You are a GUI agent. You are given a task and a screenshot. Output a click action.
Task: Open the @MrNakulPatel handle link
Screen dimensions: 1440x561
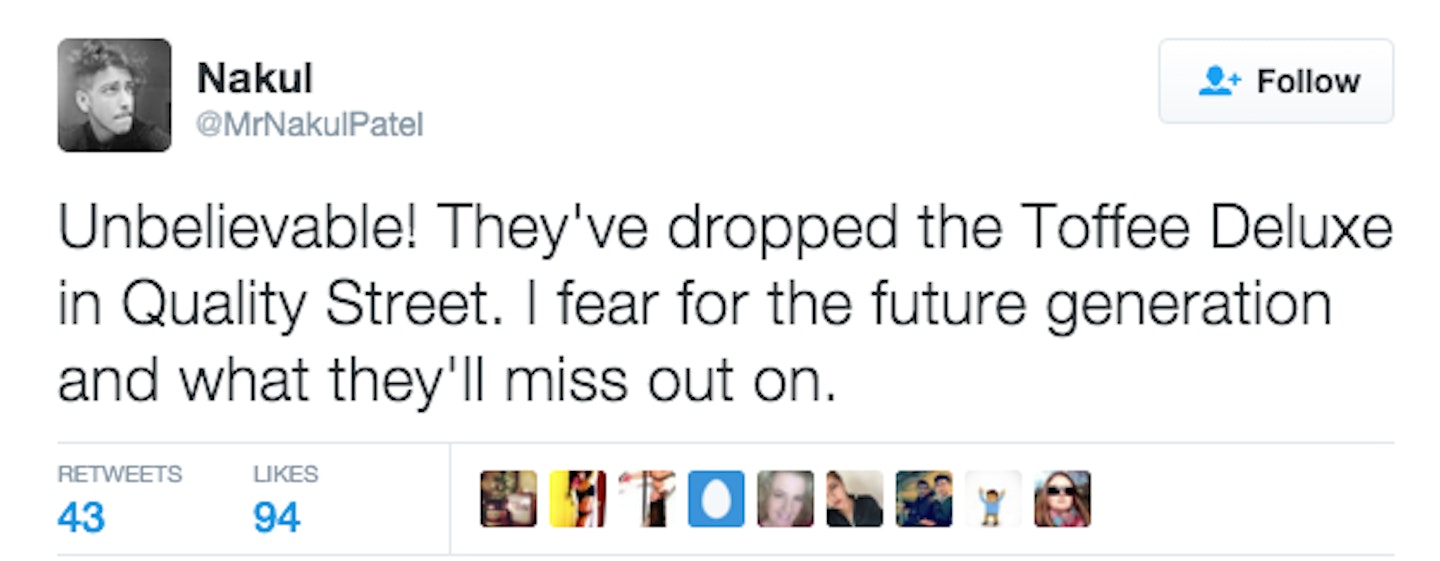click(310, 125)
